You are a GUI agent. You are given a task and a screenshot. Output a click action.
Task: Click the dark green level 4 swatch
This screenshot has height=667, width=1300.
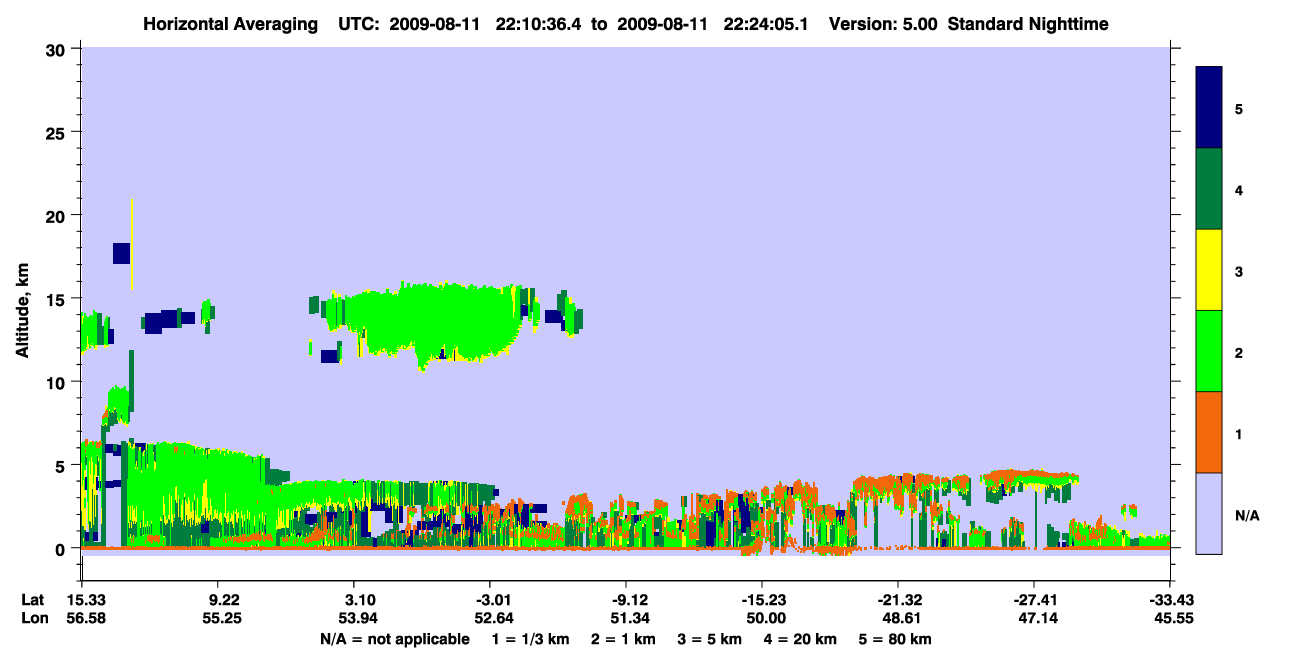[x=1209, y=189]
